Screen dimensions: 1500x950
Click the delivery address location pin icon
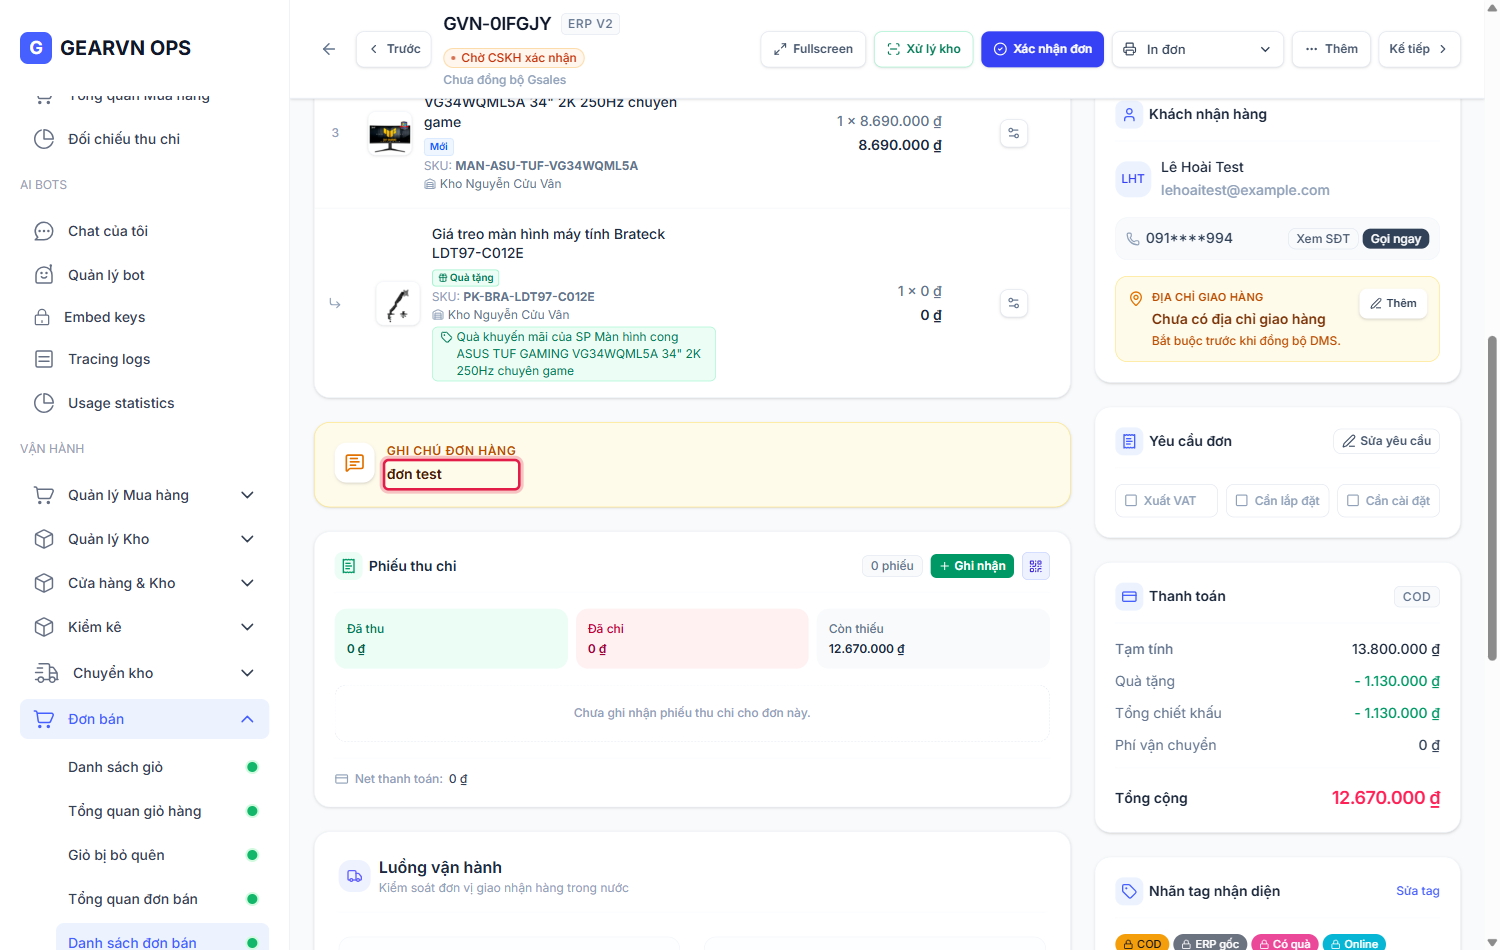(x=1135, y=298)
